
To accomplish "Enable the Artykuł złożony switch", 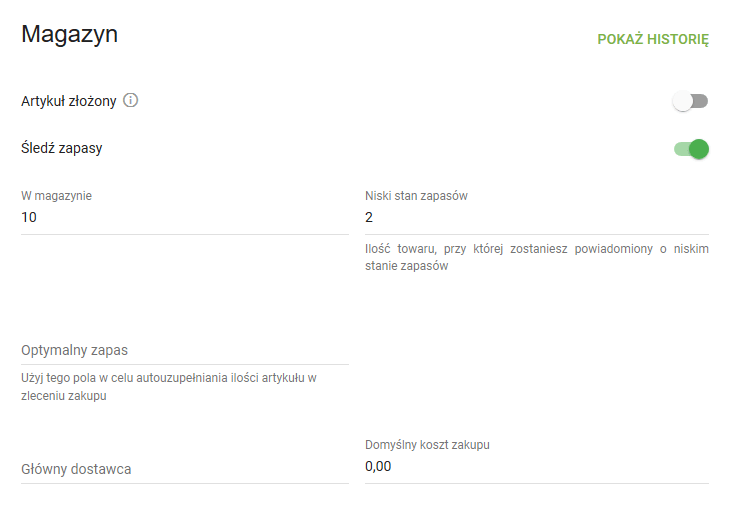I will [690, 101].
